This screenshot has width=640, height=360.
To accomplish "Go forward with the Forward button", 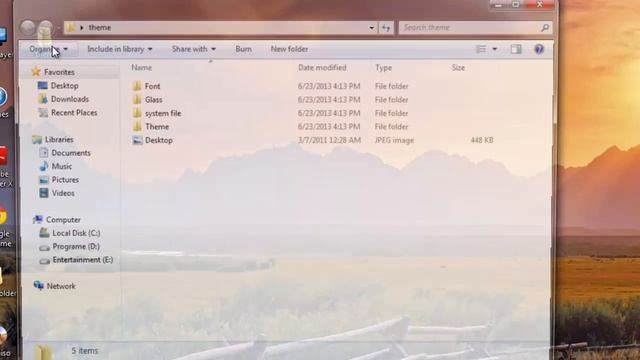I will 45,28.
